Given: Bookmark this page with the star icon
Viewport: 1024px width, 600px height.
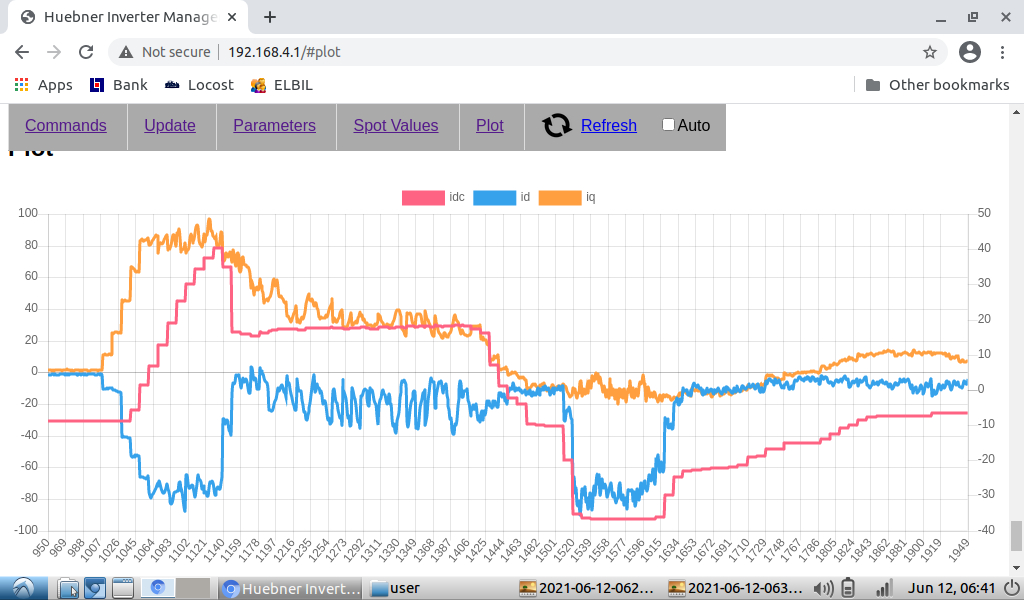Looking at the screenshot, I should pyautogui.click(x=930, y=52).
